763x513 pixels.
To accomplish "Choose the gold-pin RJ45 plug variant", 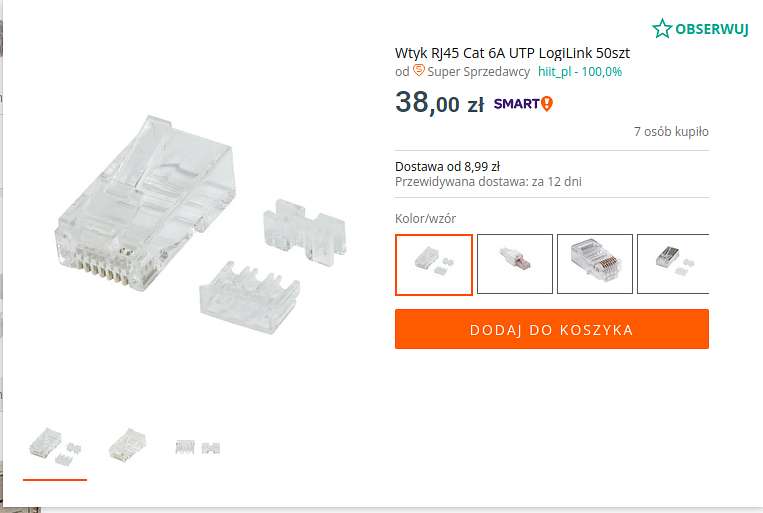I will point(595,264).
